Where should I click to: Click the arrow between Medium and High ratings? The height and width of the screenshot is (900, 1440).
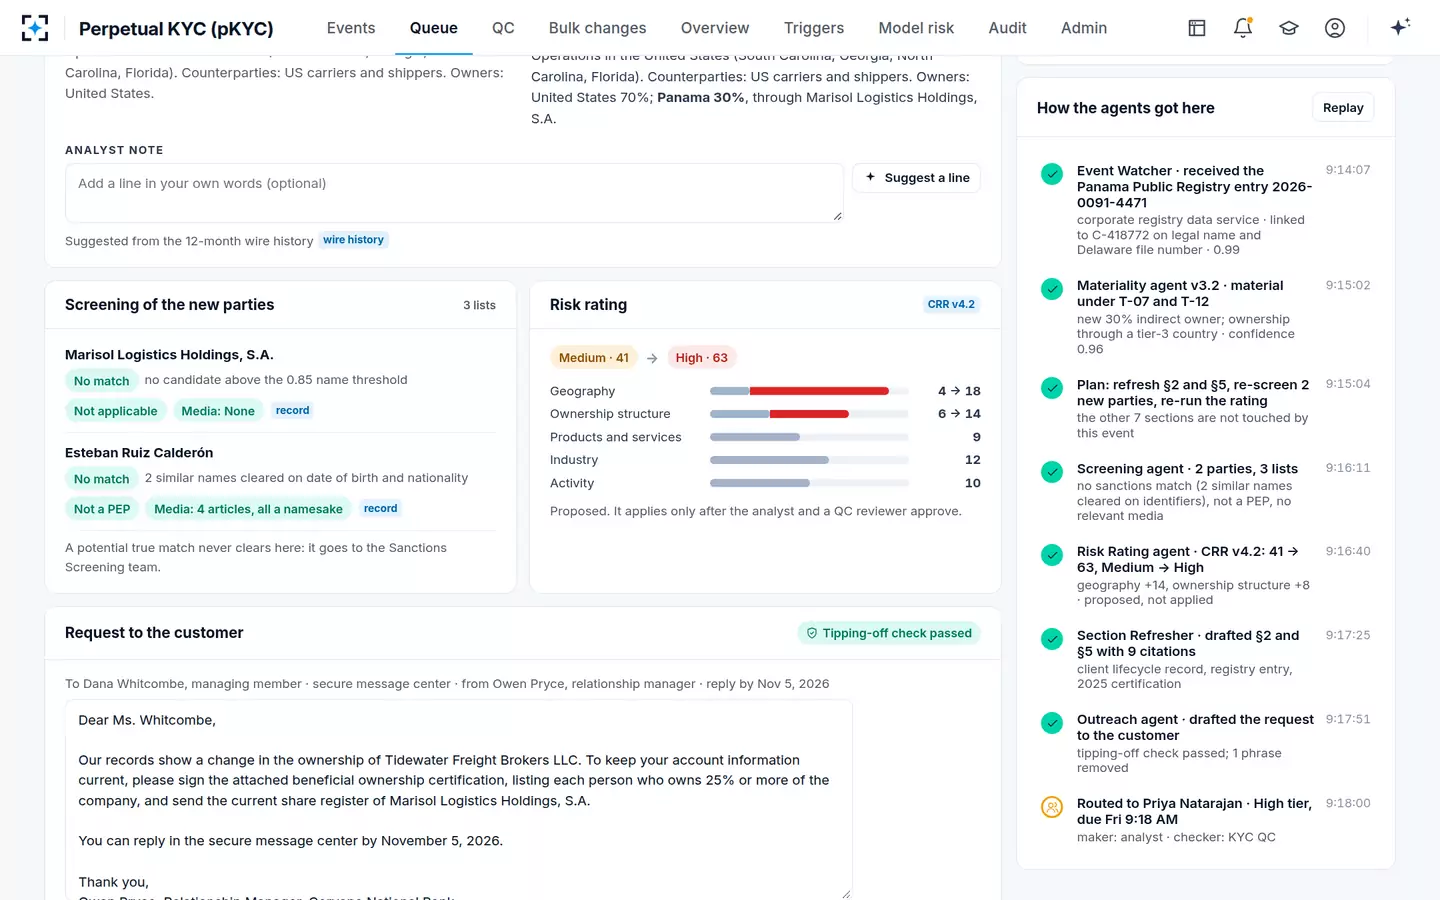652,358
